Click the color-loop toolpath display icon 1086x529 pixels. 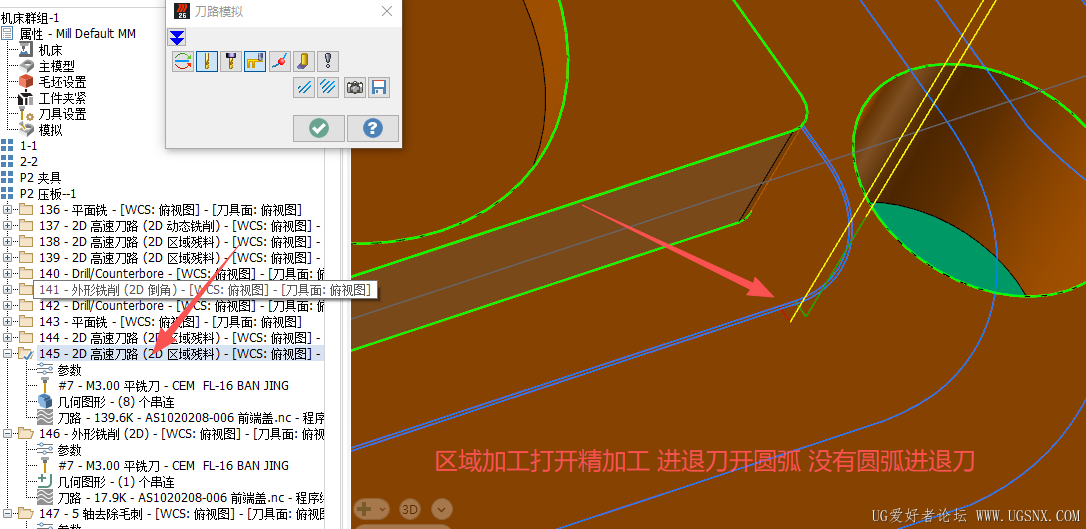pyautogui.click(x=183, y=62)
